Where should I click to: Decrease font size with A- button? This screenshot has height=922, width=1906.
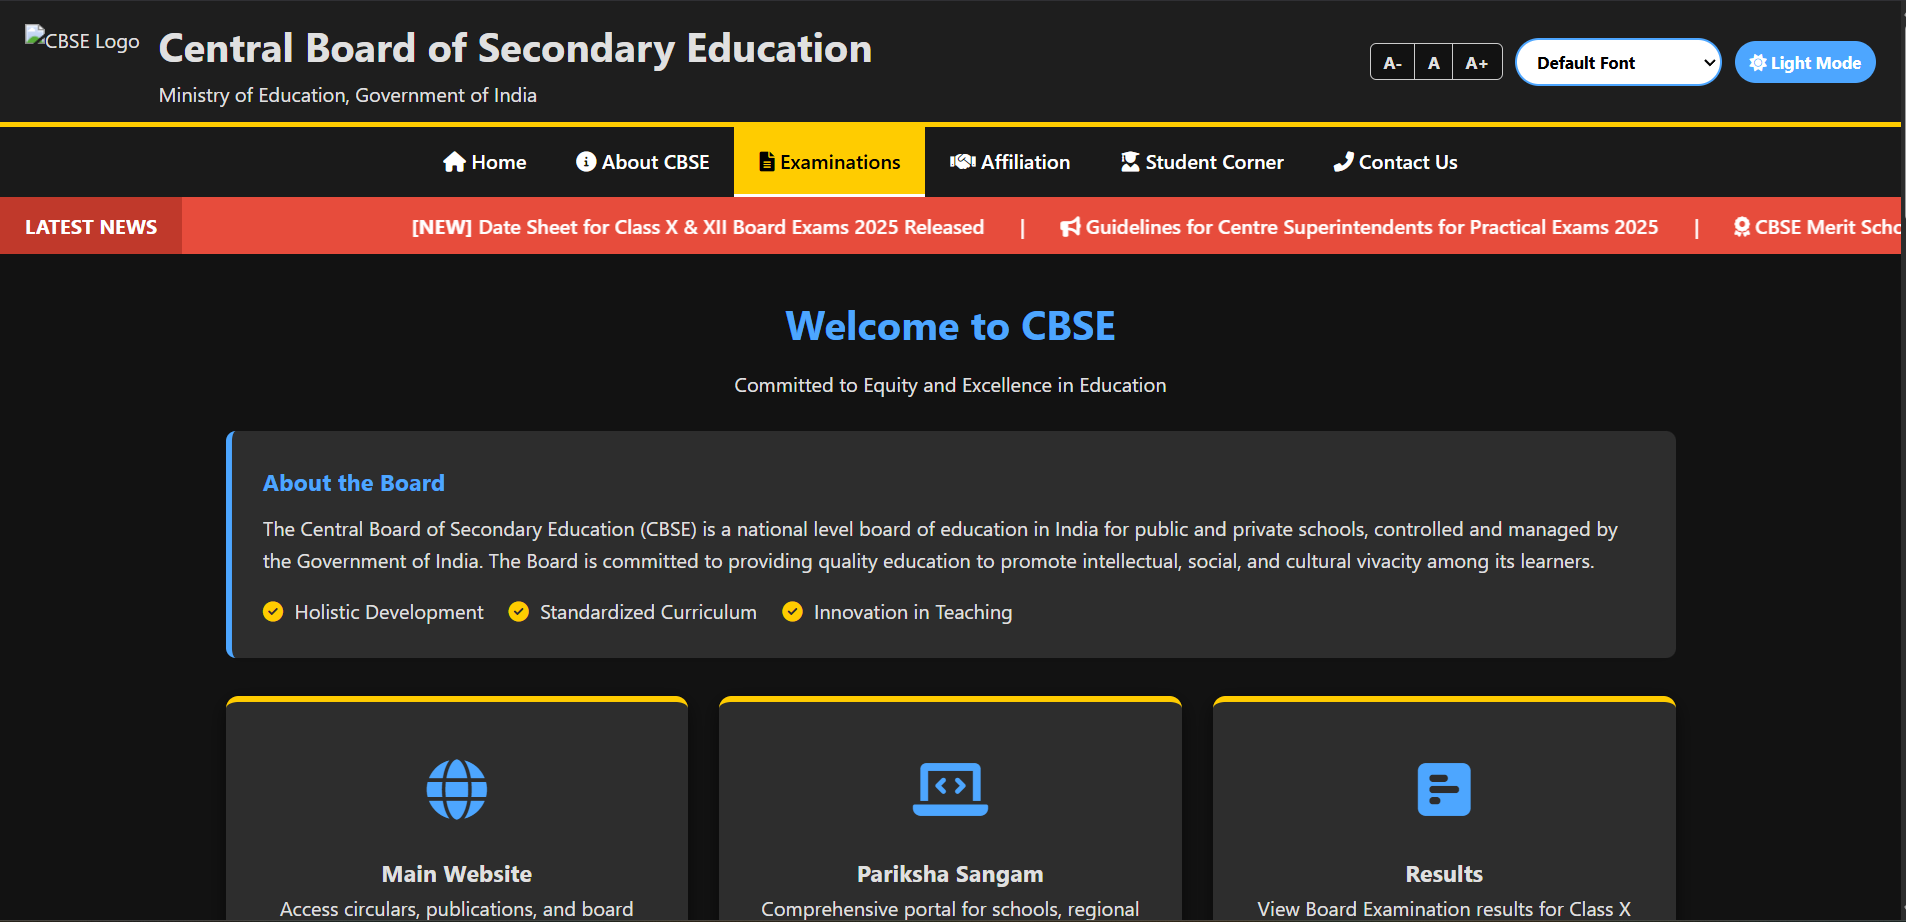[1392, 62]
